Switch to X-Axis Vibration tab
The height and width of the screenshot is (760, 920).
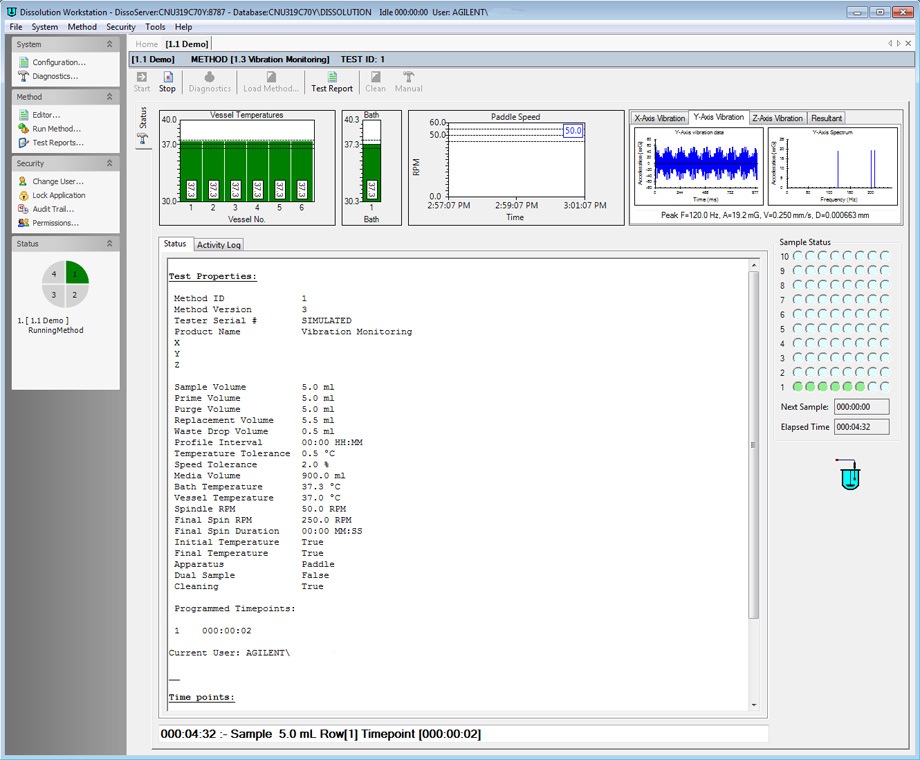click(x=659, y=118)
